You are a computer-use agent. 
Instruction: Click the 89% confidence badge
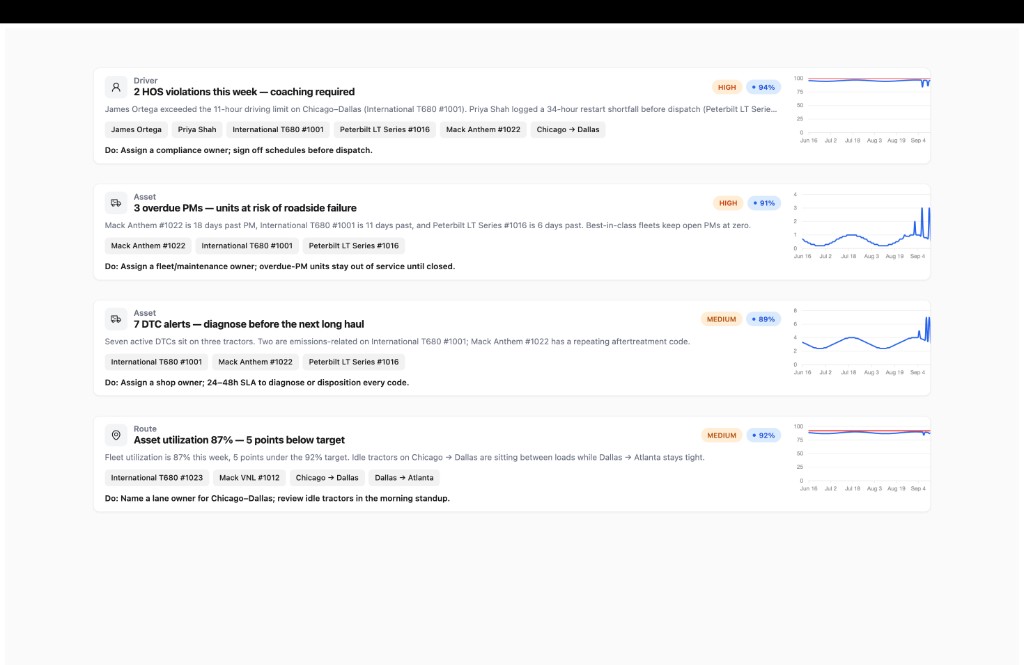[763, 319]
